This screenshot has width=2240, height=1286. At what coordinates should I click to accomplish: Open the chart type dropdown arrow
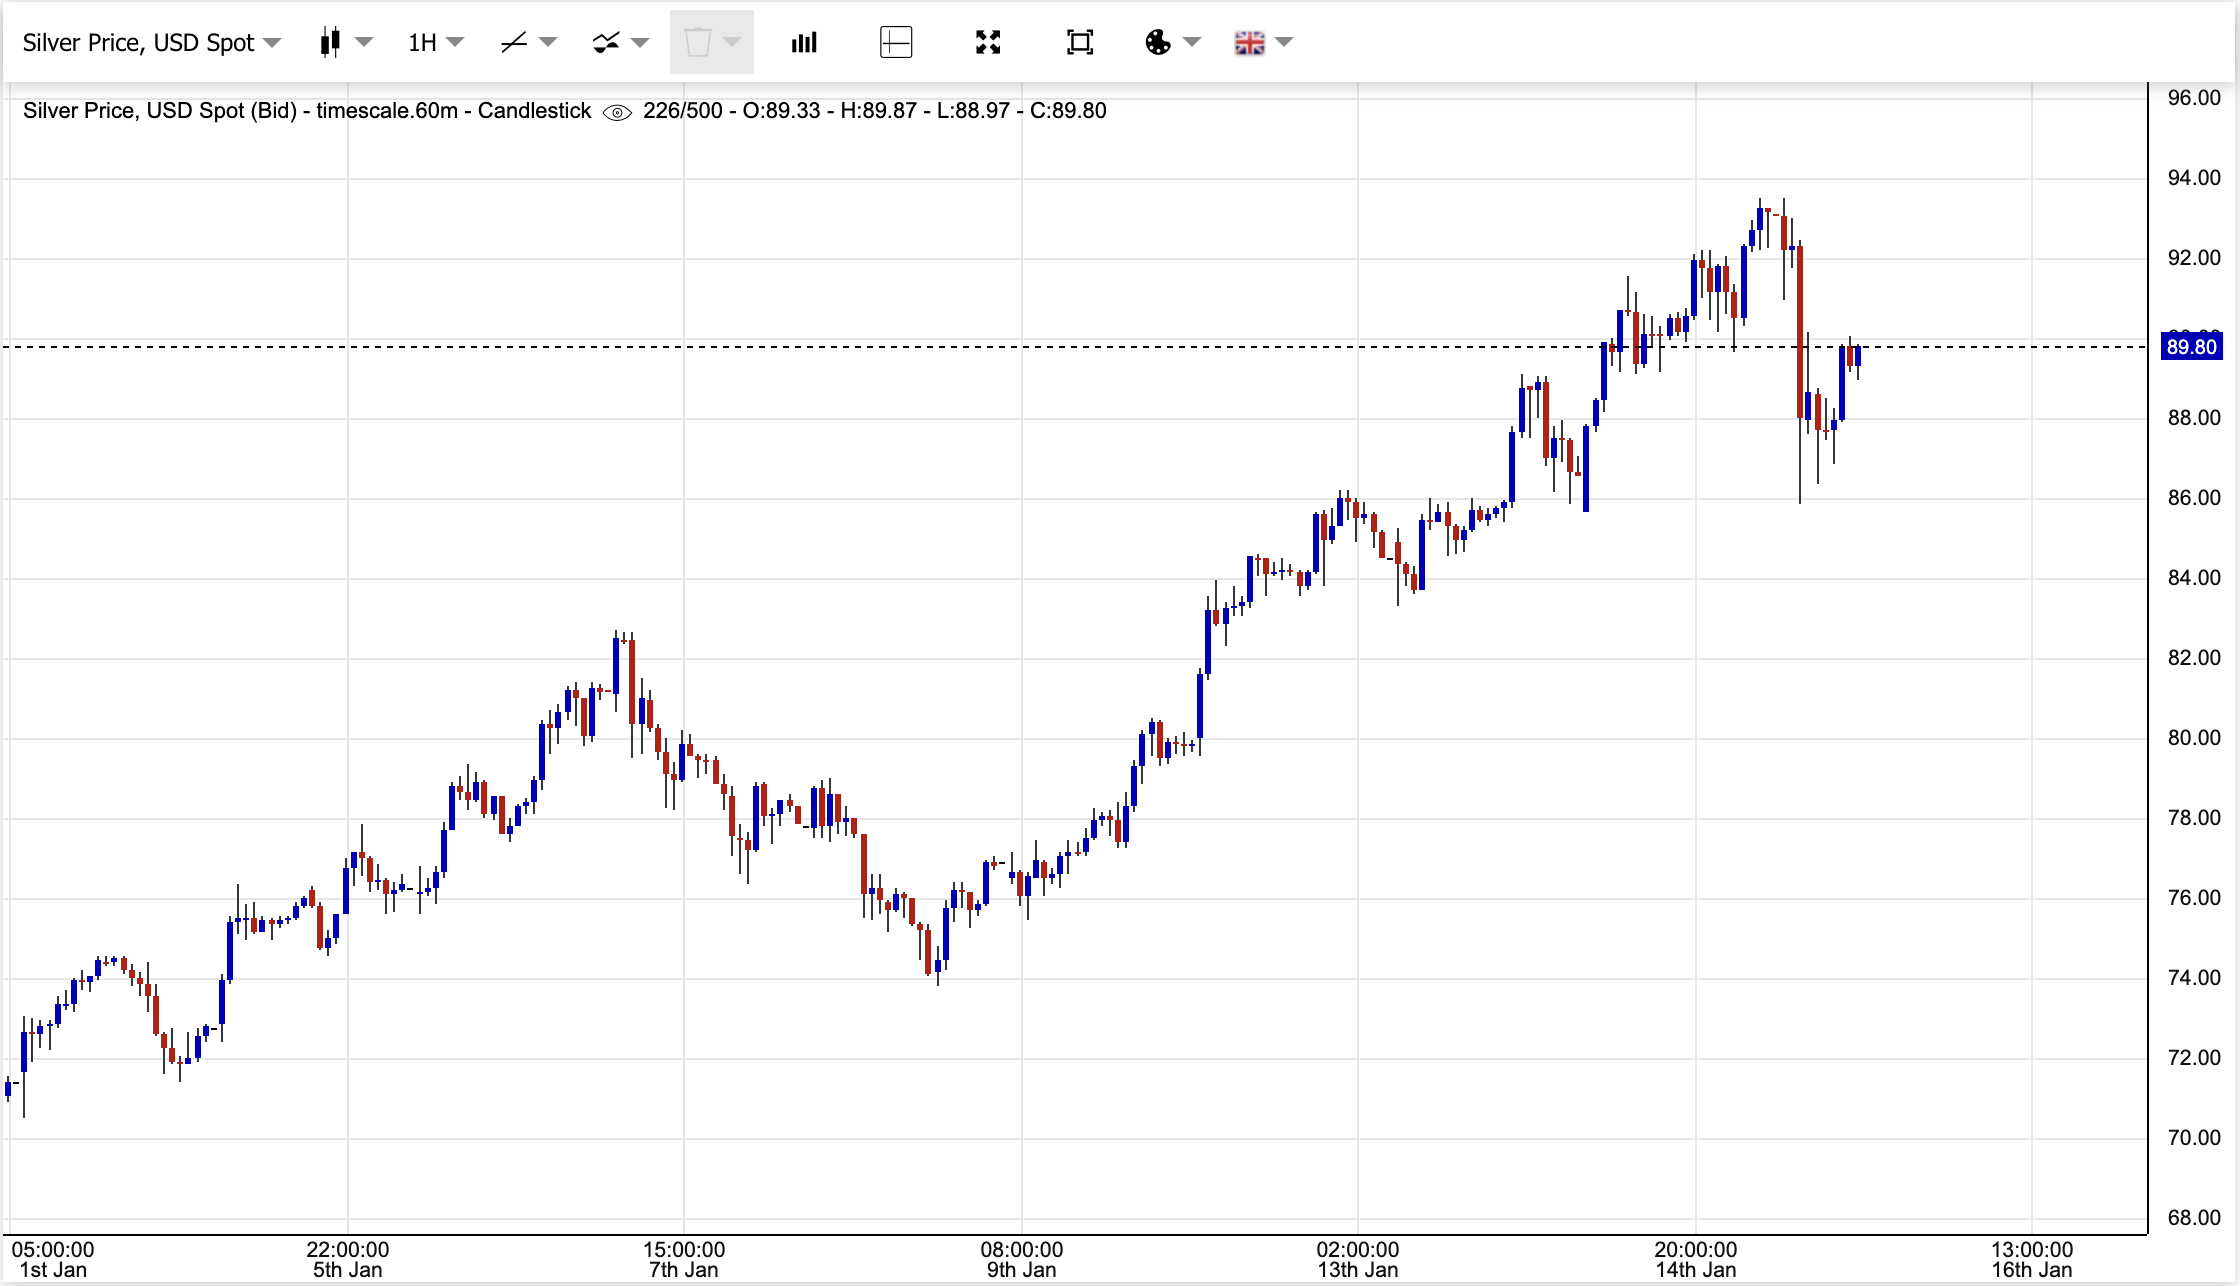pos(366,42)
